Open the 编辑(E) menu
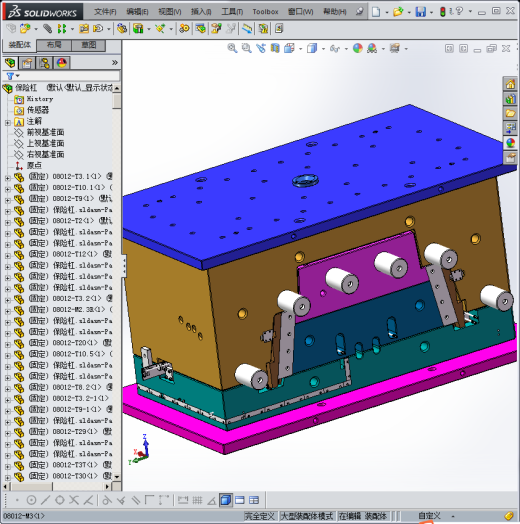Screen dimensions: 520x524 pos(137,12)
